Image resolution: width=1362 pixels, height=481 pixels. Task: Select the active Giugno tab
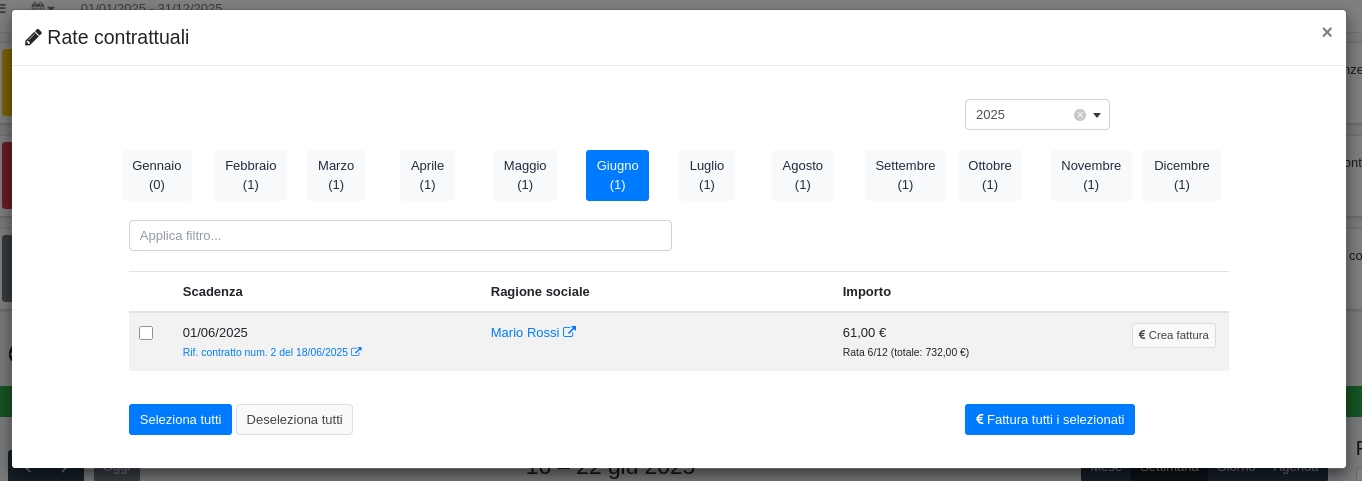click(x=617, y=175)
